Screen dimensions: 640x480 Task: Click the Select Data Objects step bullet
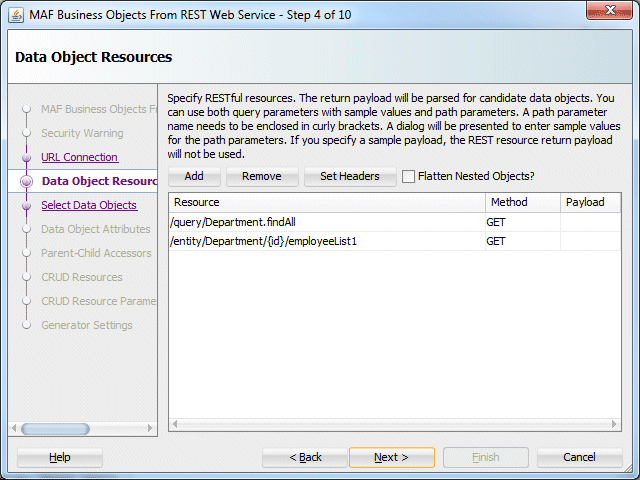pyautogui.click(x=27, y=205)
